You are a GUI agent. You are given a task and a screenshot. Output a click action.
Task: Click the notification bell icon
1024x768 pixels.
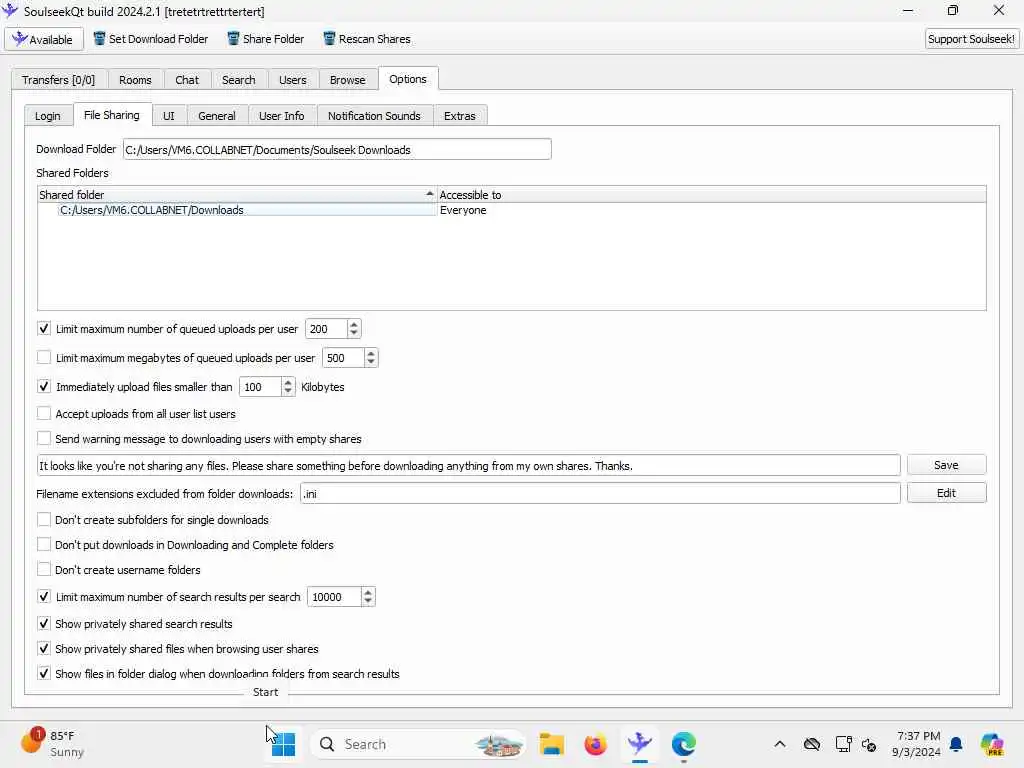pos(956,744)
